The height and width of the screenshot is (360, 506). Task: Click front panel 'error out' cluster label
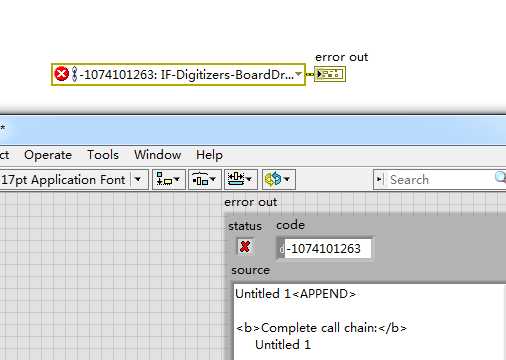[x=250, y=202]
